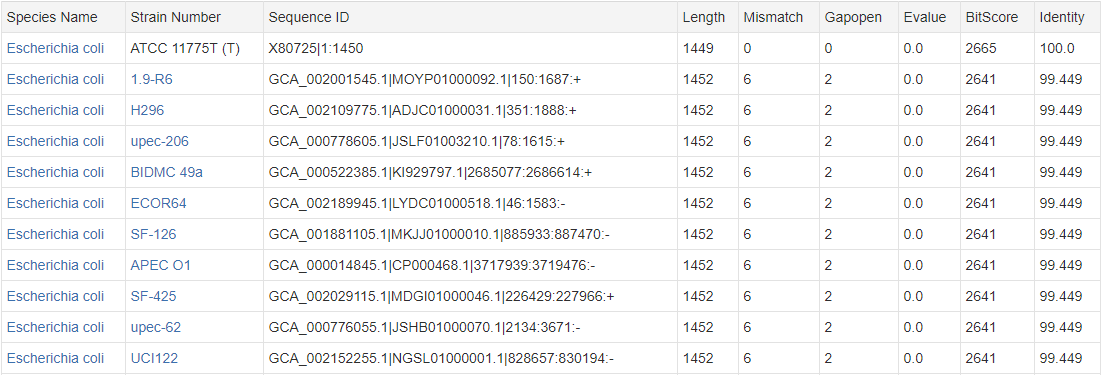Open strain link 1.9-R6
Image resolution: width=1101 pixels, height=375 pixels.
[152, 79]
